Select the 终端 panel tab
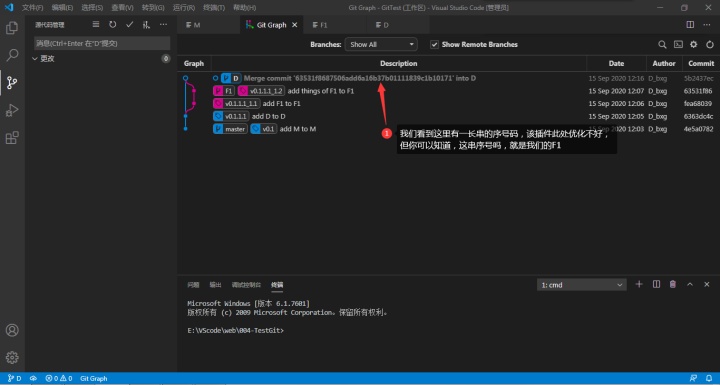720x385 pixels. (x=277, y=285)
